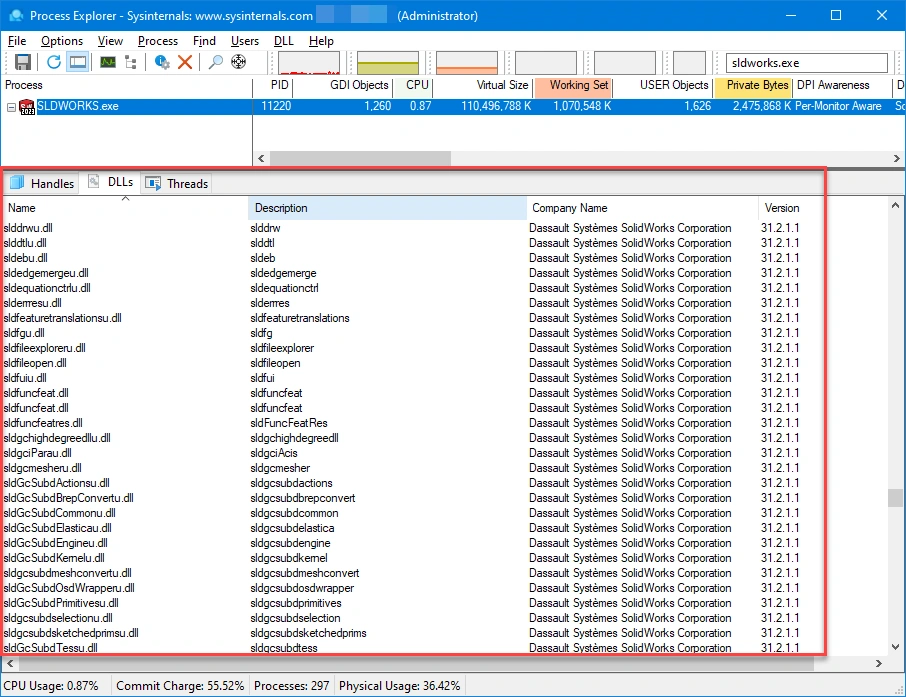Click the sldgcmesher description cell

pos(280,469)
